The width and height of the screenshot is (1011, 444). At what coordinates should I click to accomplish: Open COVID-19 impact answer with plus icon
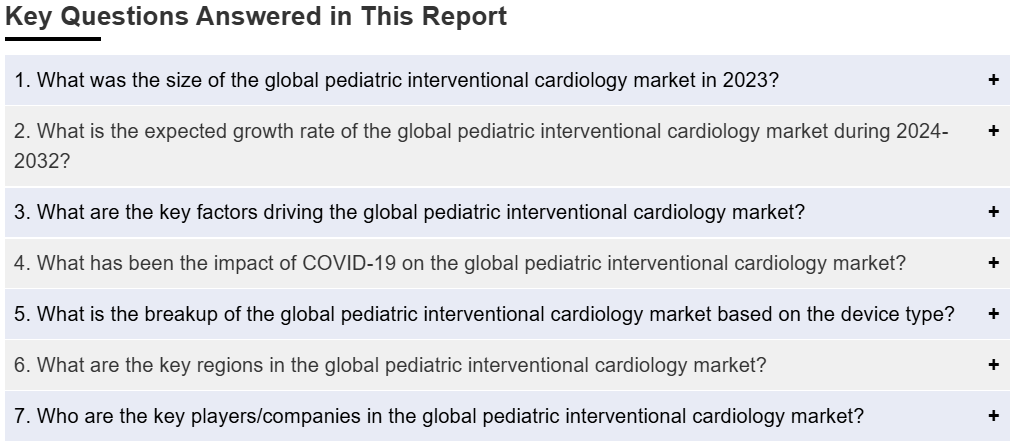coord(993,263)
